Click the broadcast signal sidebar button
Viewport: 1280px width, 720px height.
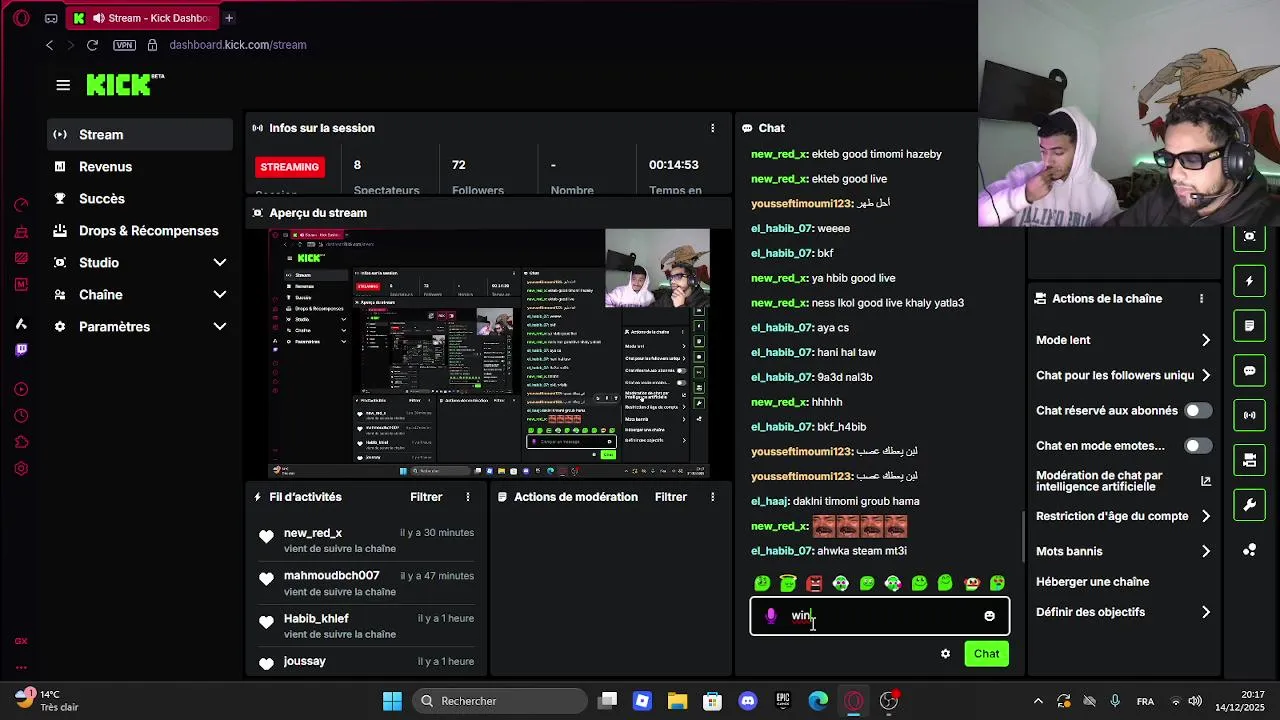pyautogui.click(x=1249, y=415)
